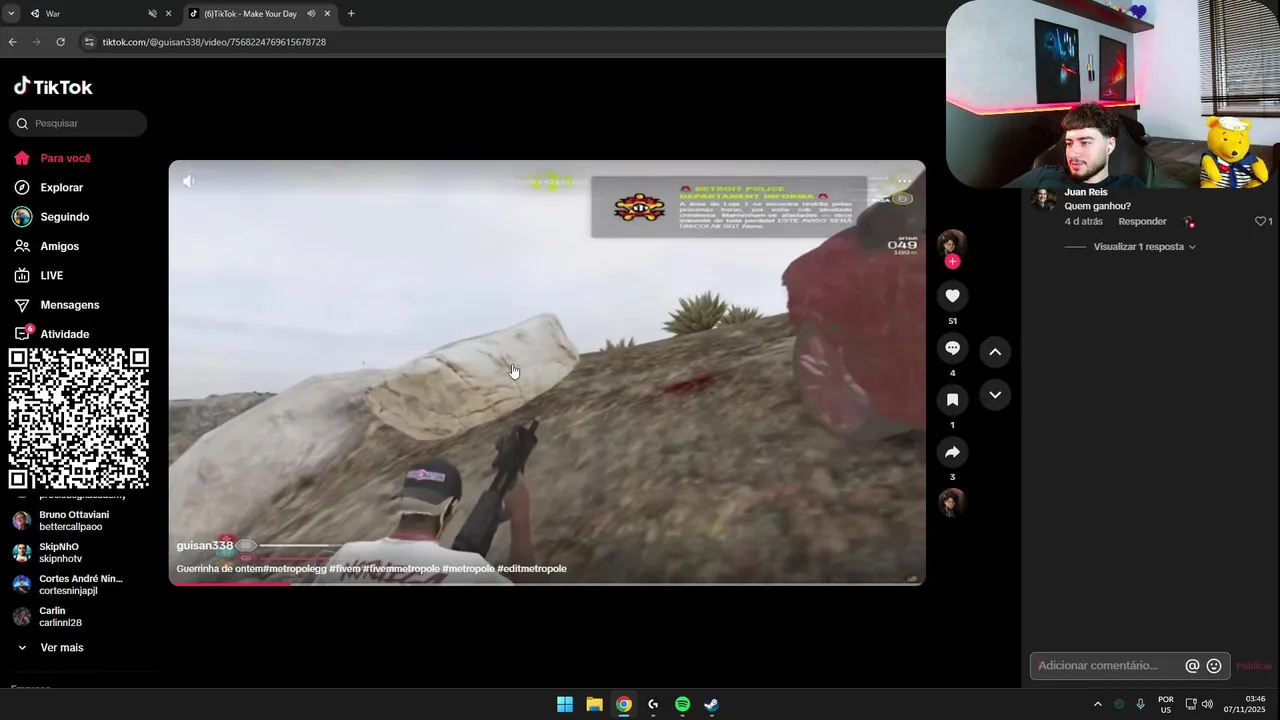Image resolution: width=1280 pixels, height=720 pixels.
Task: Go to next video with down arrow
Action: pos(995,395)
